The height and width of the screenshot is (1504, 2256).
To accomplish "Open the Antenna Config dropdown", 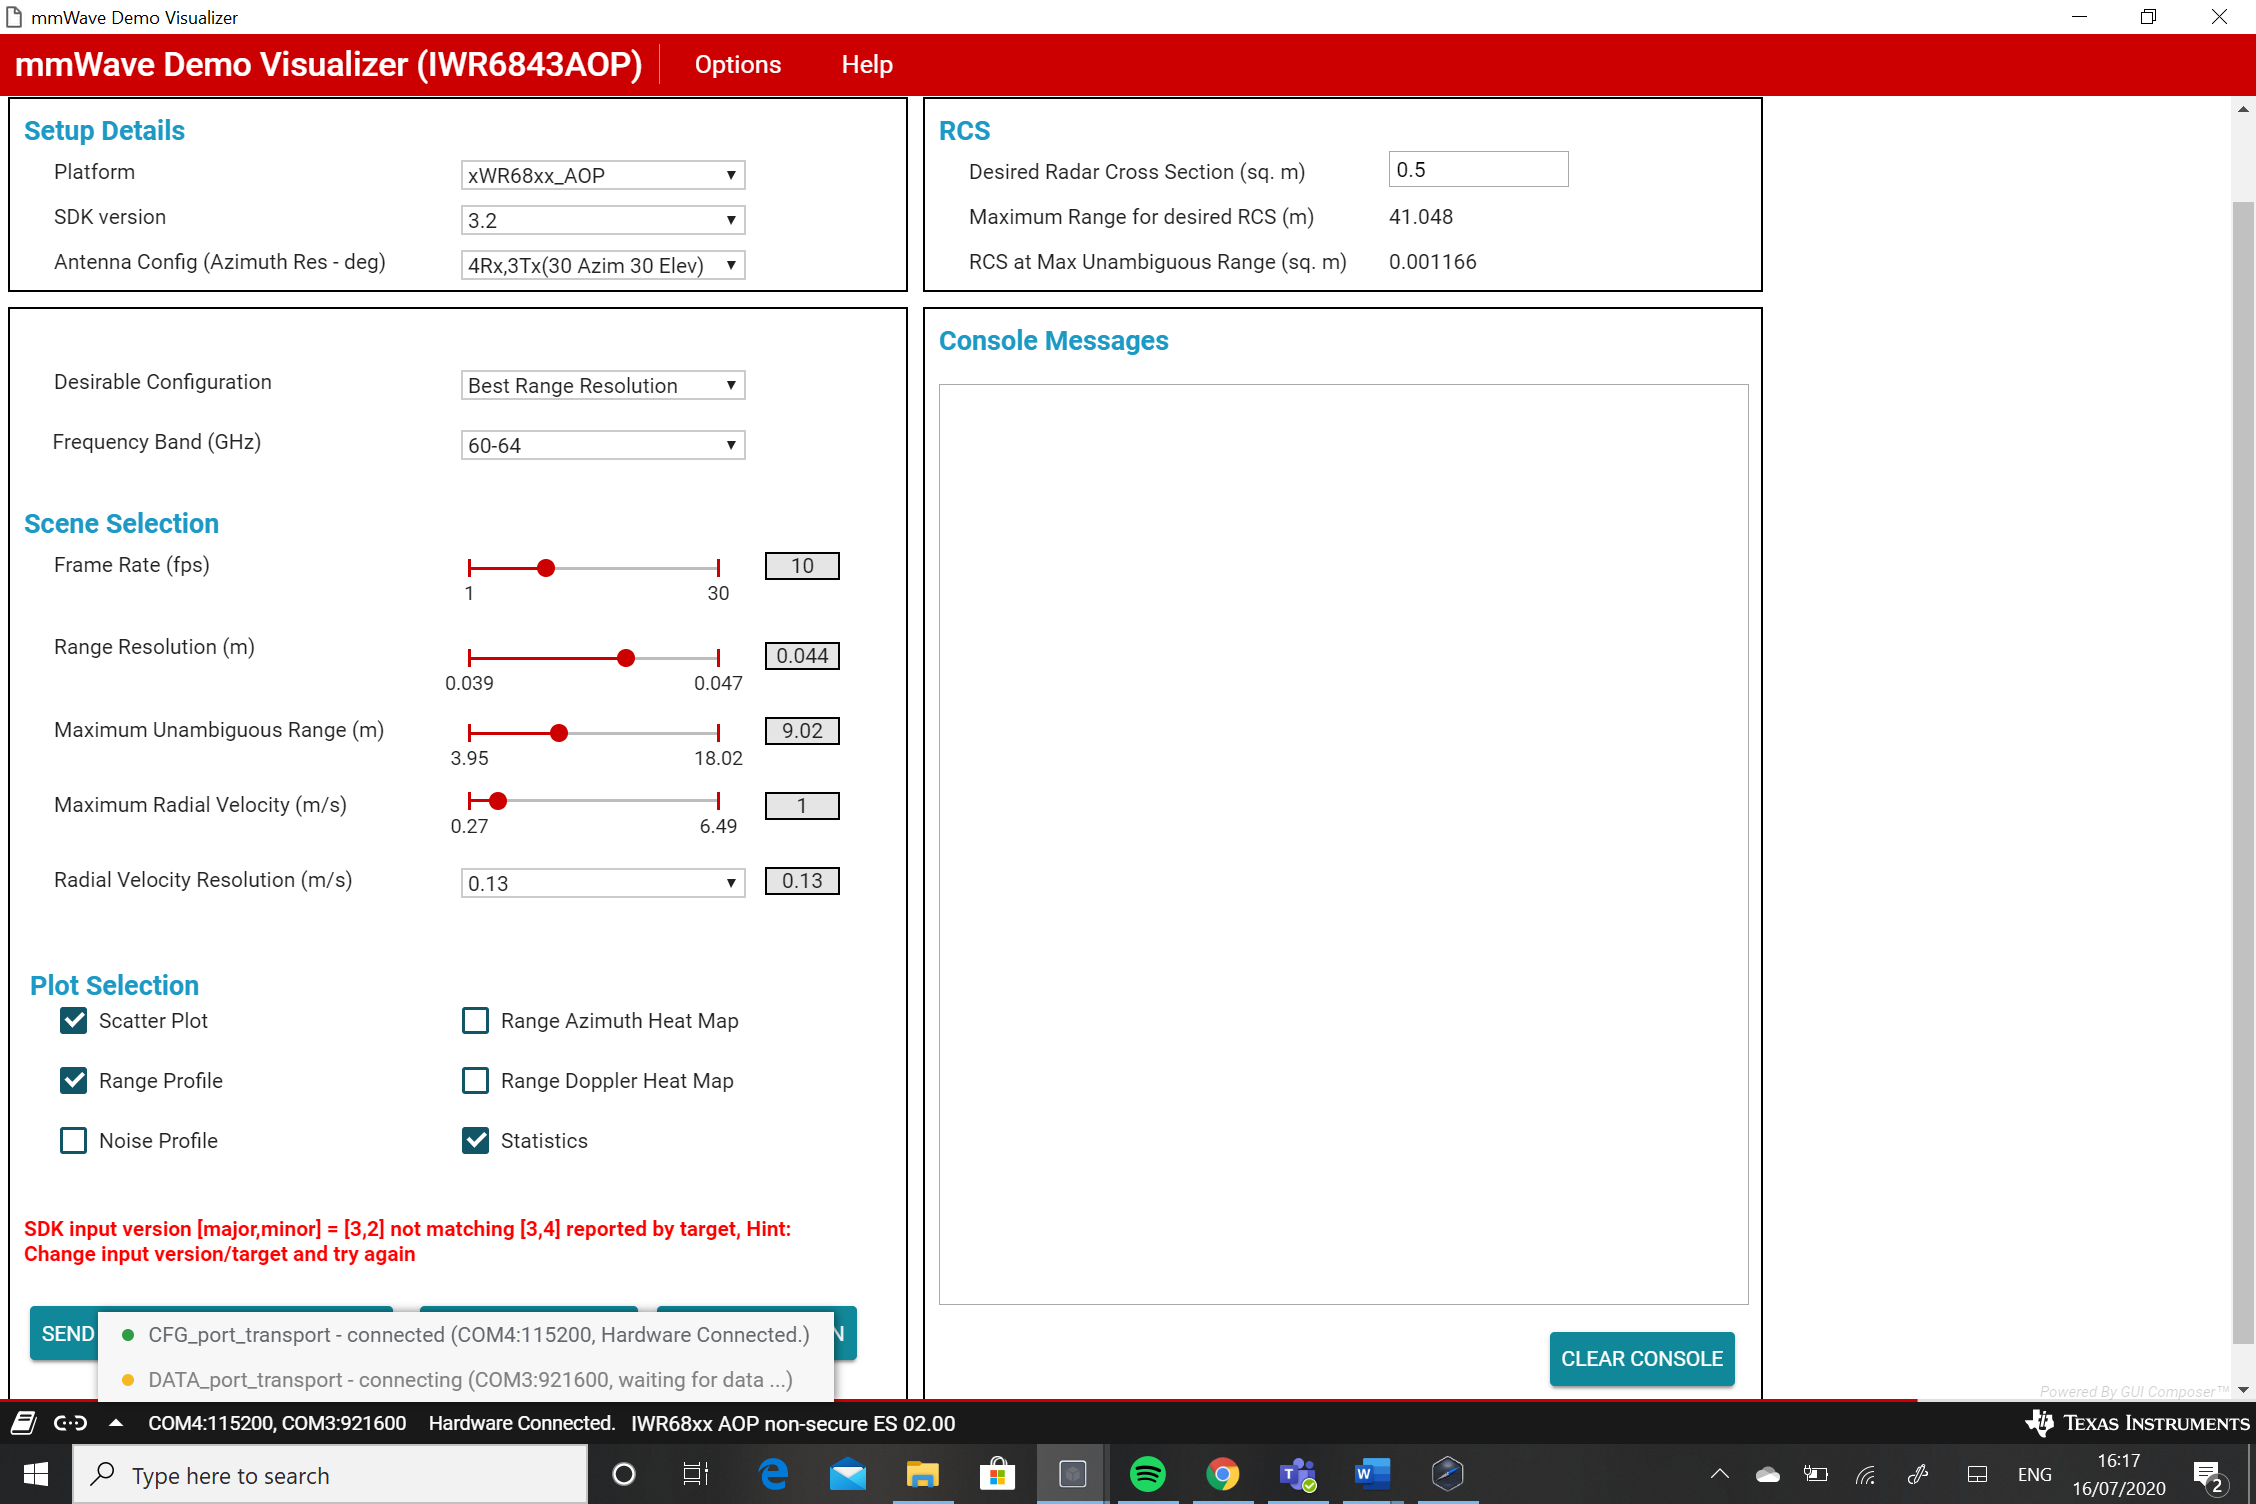I will pyautogui.click(x=603, y=265).
